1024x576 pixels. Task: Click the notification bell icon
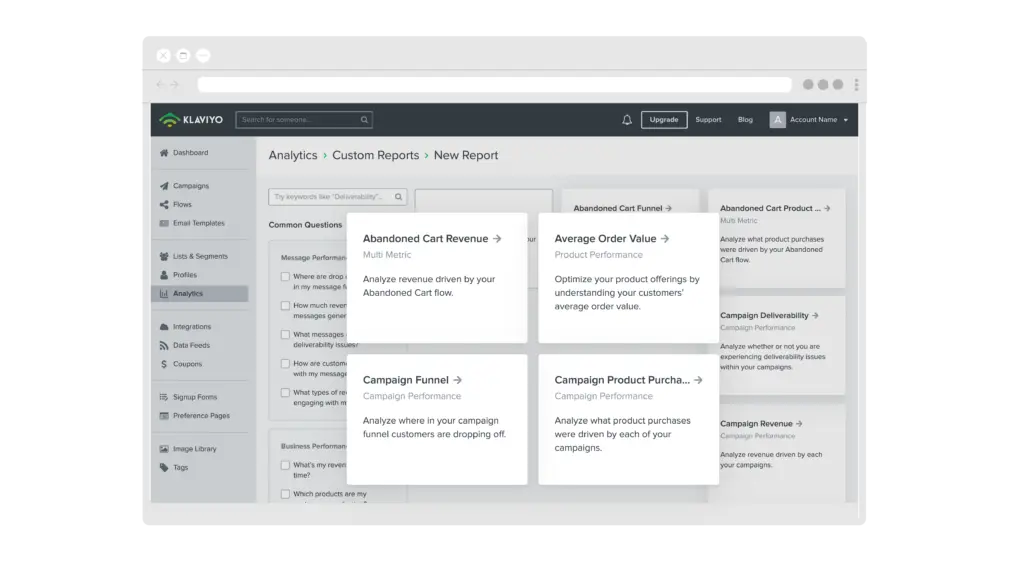626,119
